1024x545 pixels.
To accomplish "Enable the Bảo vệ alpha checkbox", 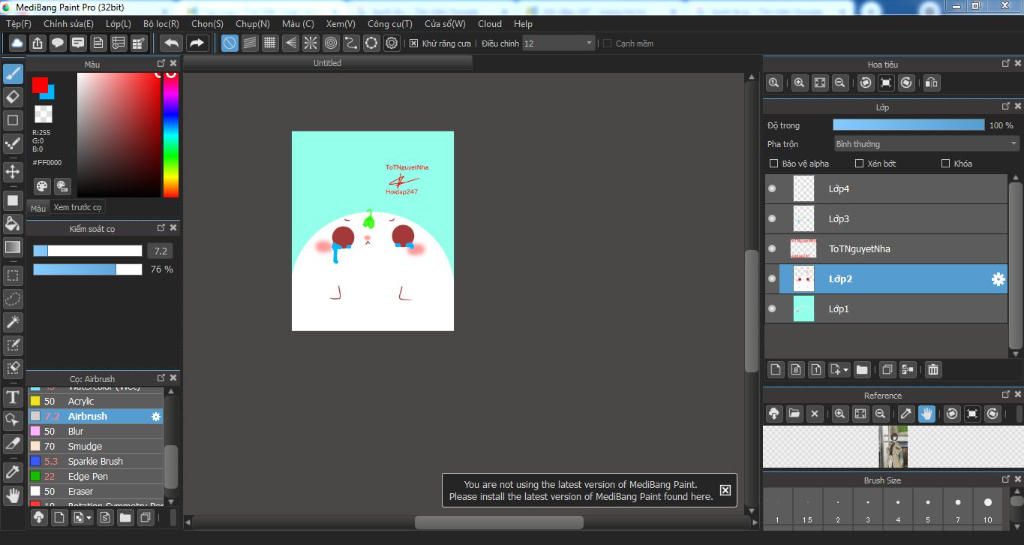I will point(774,164).
